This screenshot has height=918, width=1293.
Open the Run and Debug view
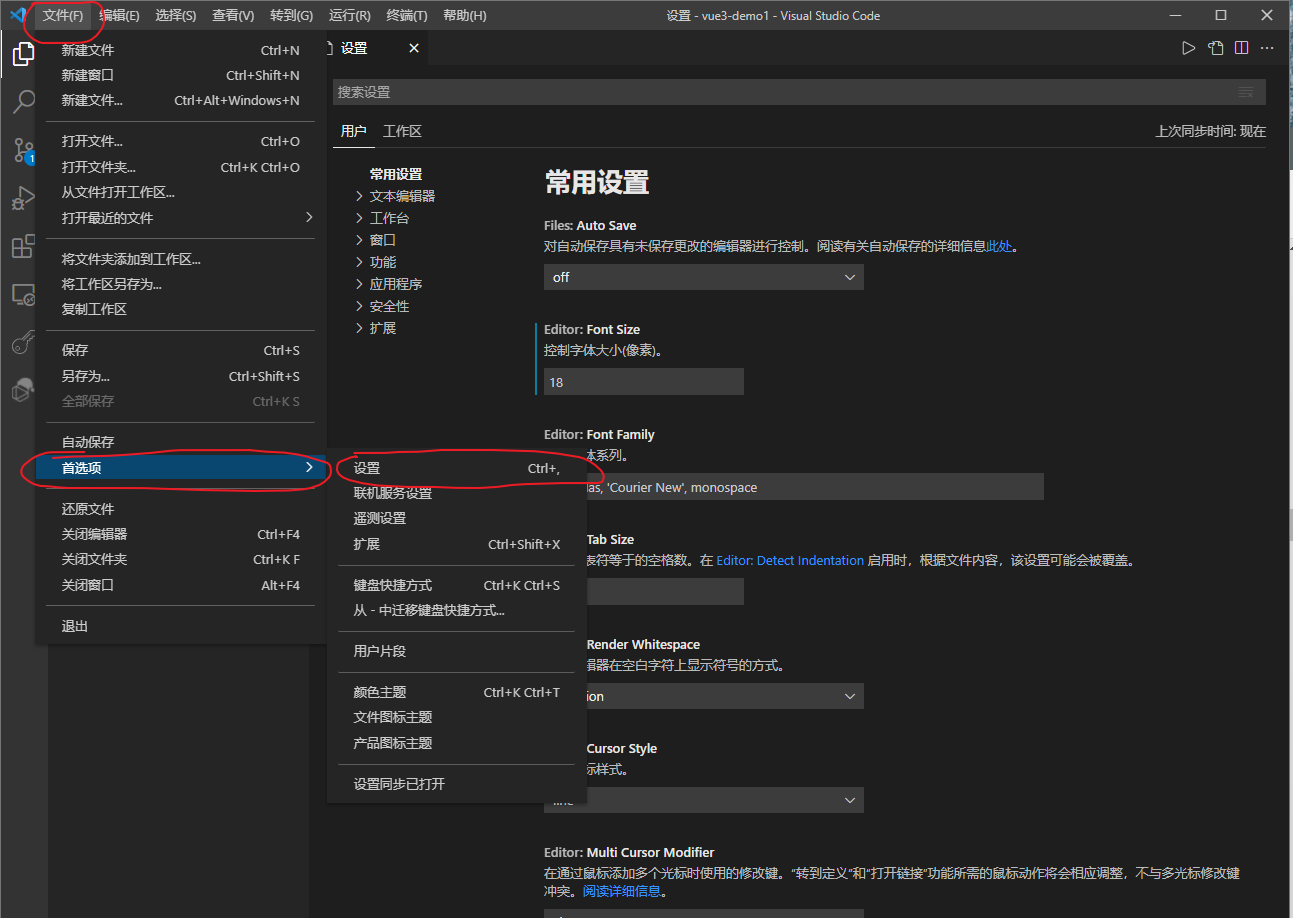(23, 198)
